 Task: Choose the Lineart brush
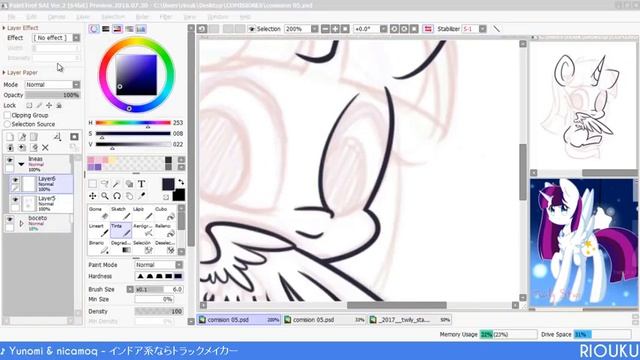point(98,230)
